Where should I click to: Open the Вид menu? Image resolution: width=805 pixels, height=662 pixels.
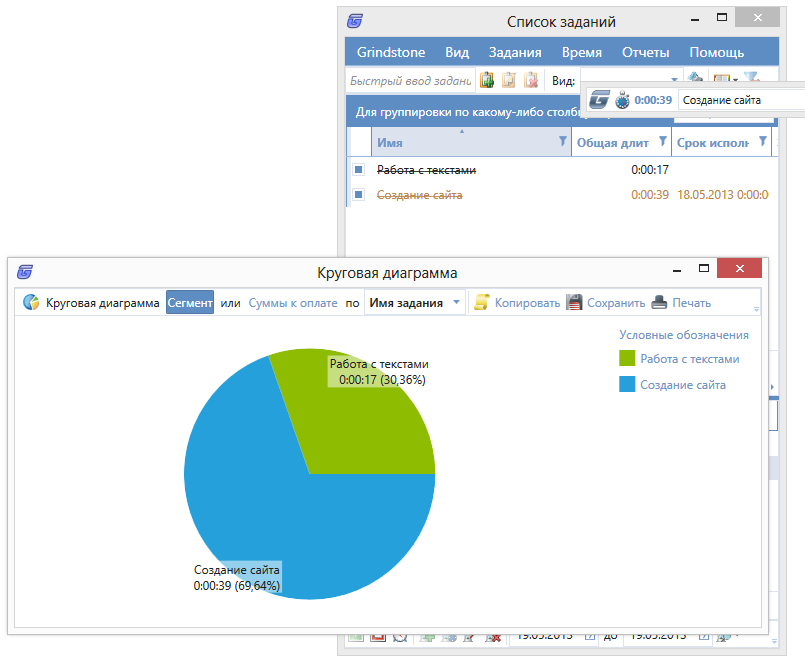(457, 52)
